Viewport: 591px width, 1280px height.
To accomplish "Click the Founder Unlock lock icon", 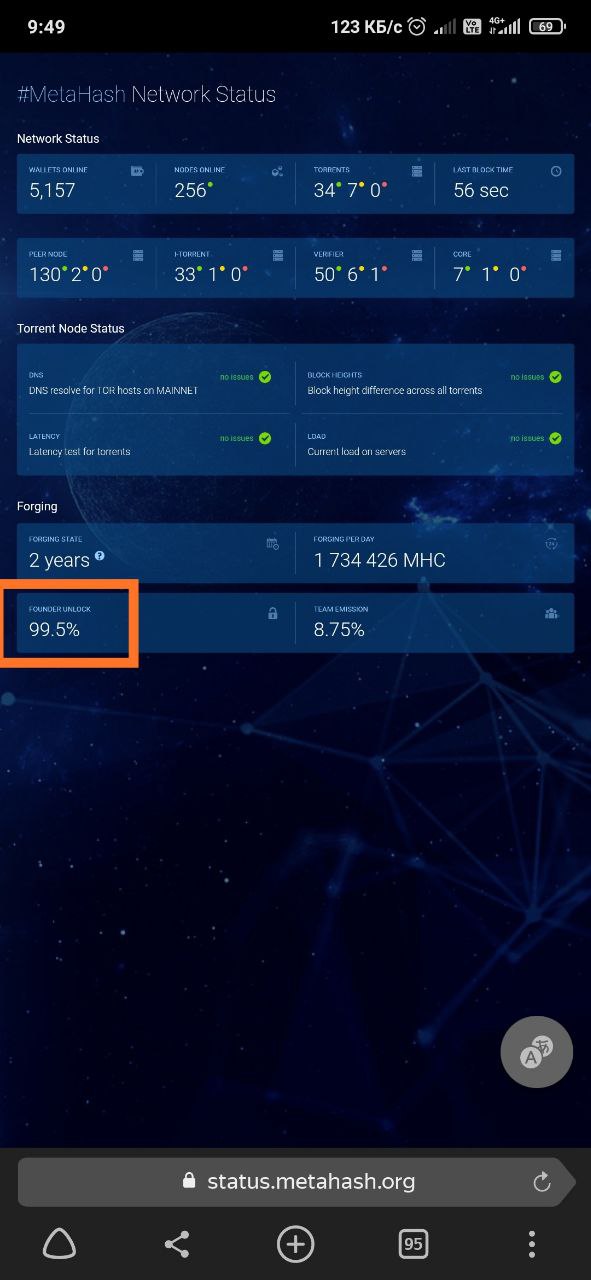I will (272, 613).
